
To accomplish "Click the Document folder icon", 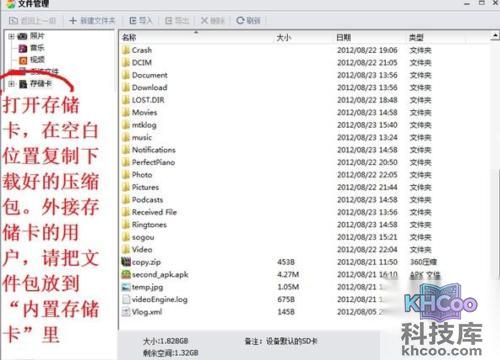I will pyautogui.click(x=126, y=75).
